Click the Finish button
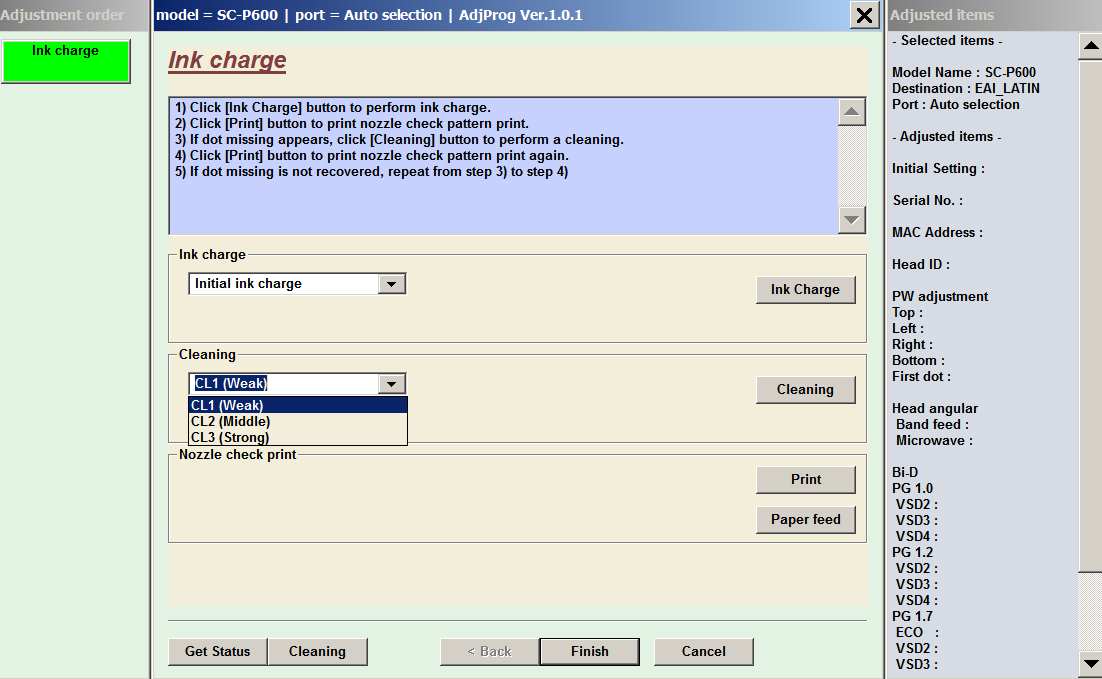Screen dimensions: 1102x679 pyautogui.click(x=590, y=652)
